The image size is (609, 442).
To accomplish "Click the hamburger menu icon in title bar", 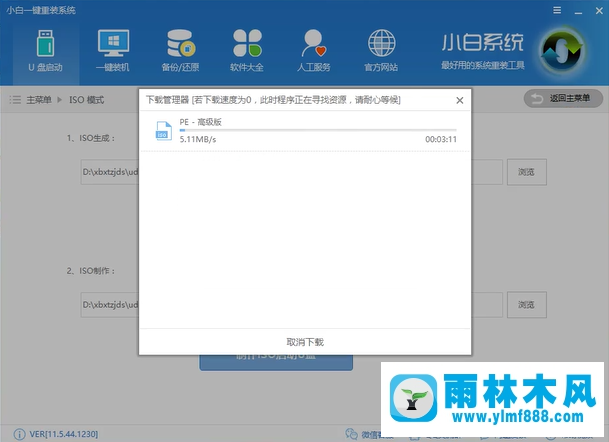I will [557, 10].
